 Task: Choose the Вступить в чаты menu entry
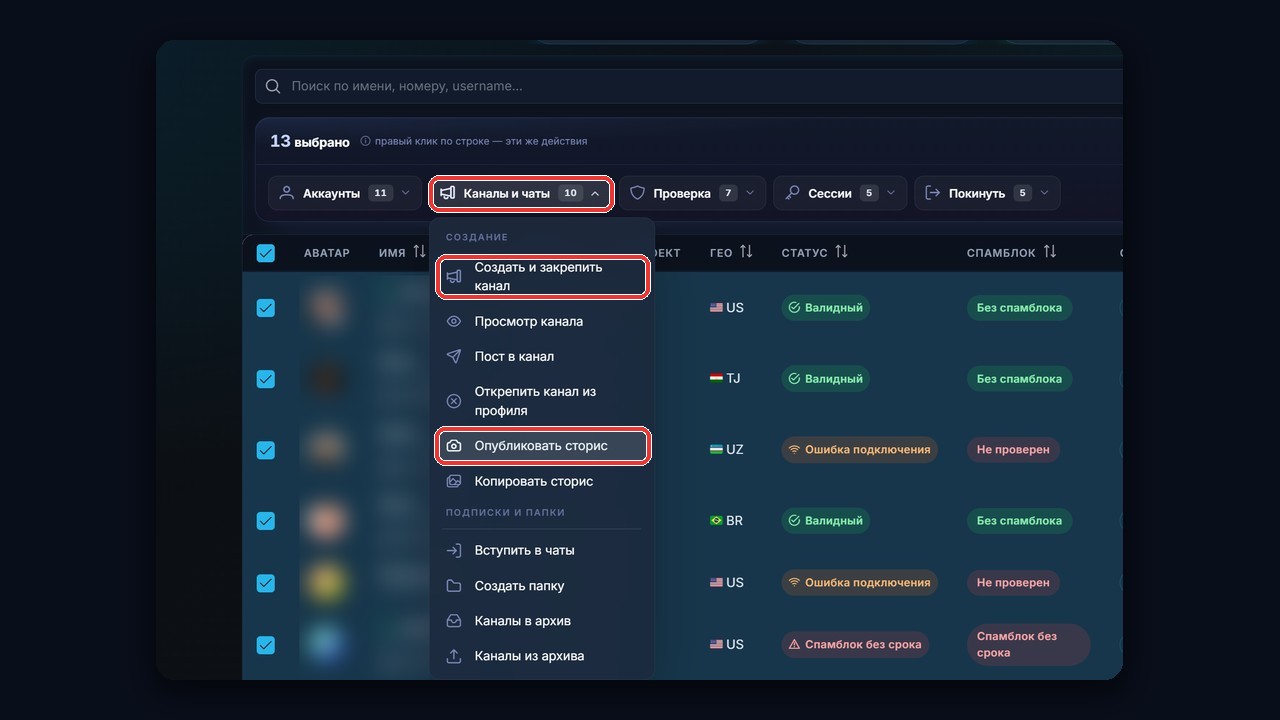tap(543, 551)
